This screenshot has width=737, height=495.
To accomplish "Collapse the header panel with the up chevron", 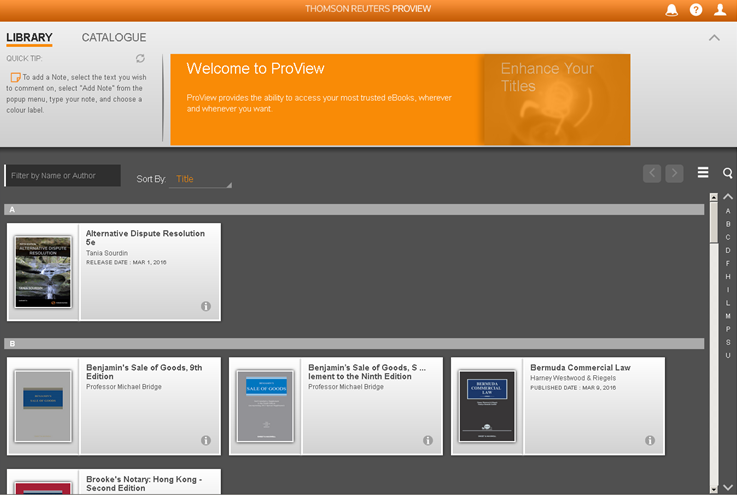I will pos(714,38).
